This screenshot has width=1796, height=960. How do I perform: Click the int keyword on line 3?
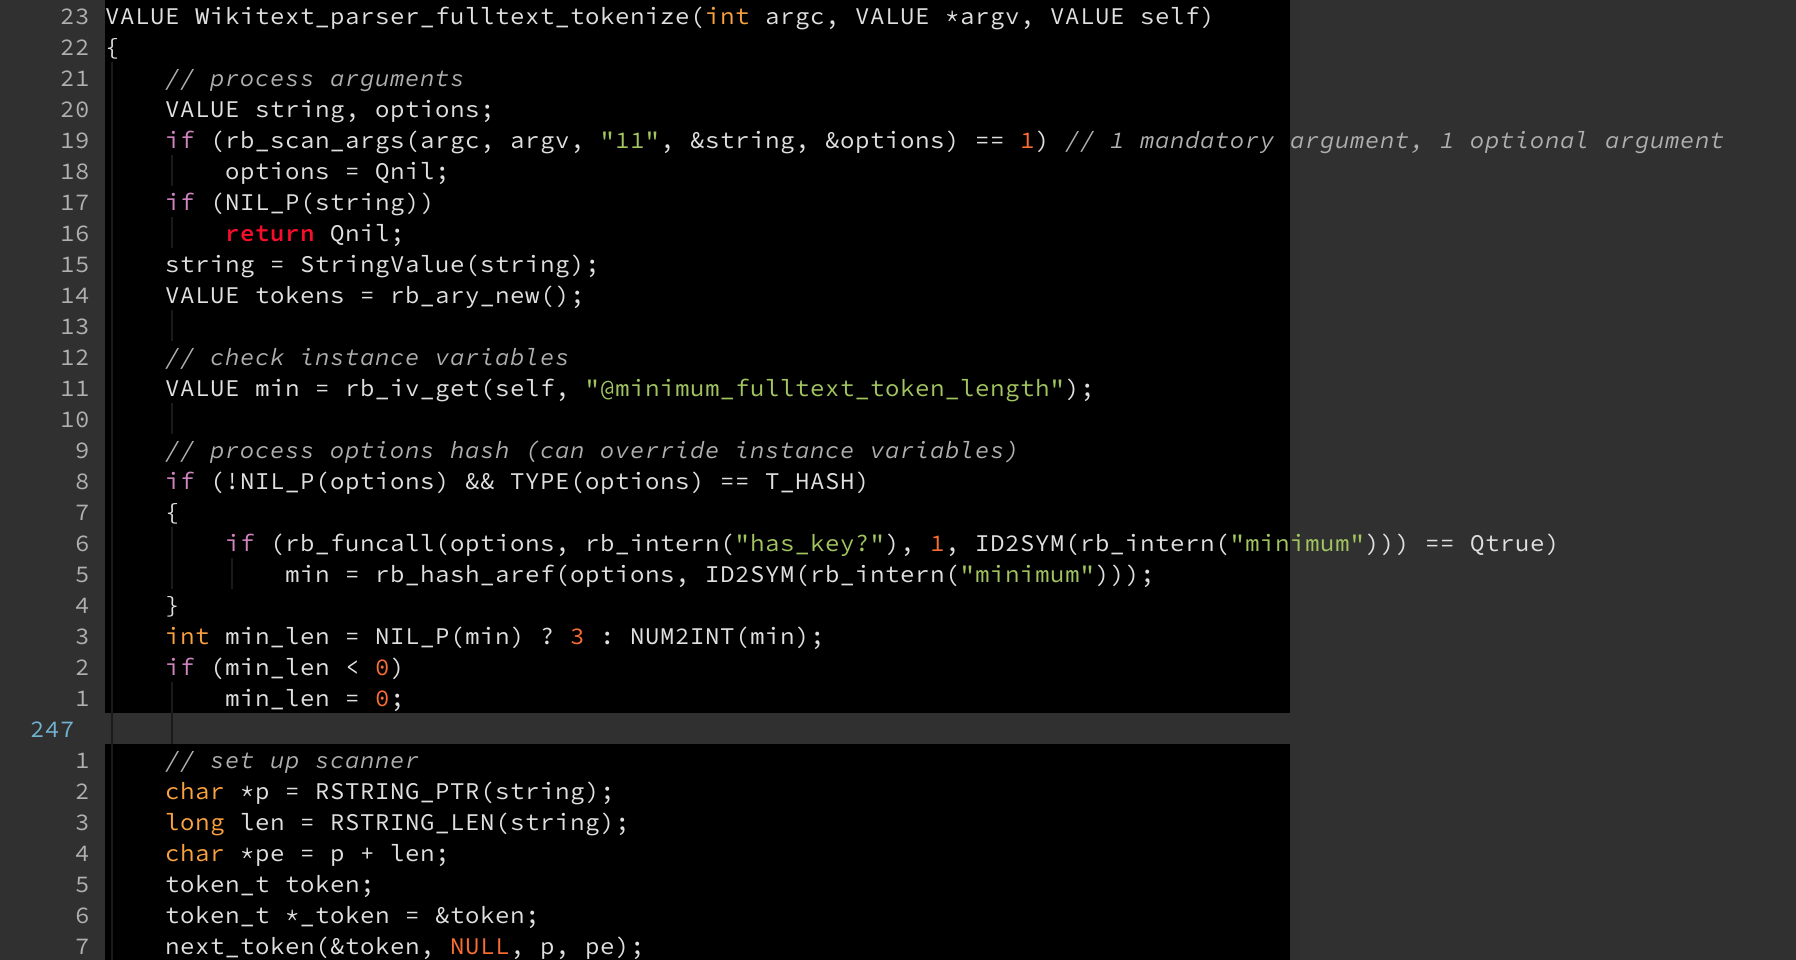pos(187,636)
